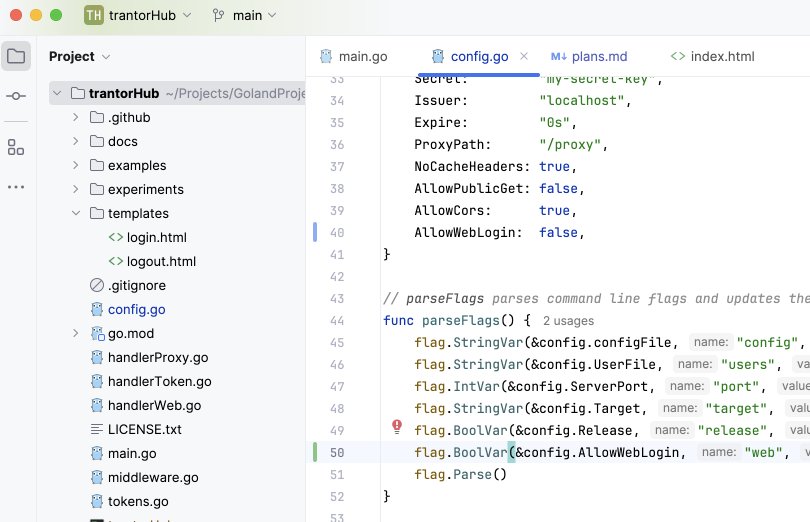Click the AllowWebLogin false value
The width and height of the screenshot is (810, 522).
tap(558, 233)
